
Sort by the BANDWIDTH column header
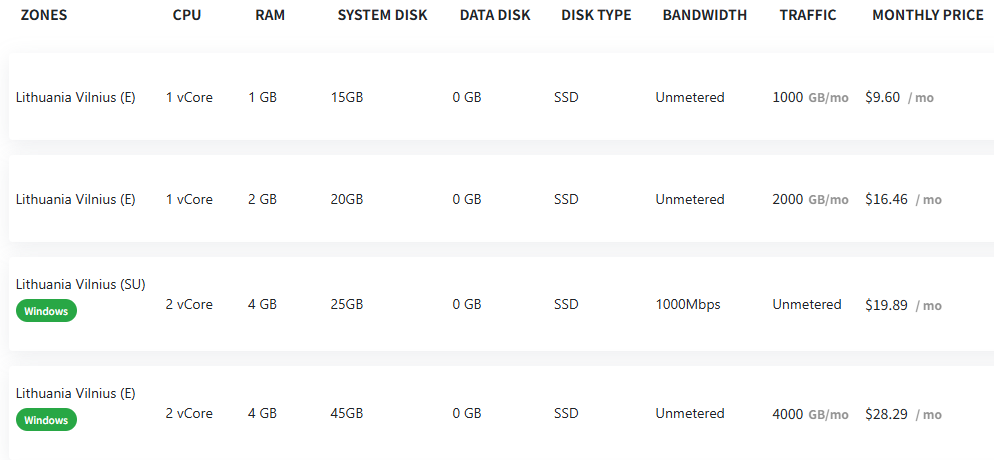click(705, 15)
